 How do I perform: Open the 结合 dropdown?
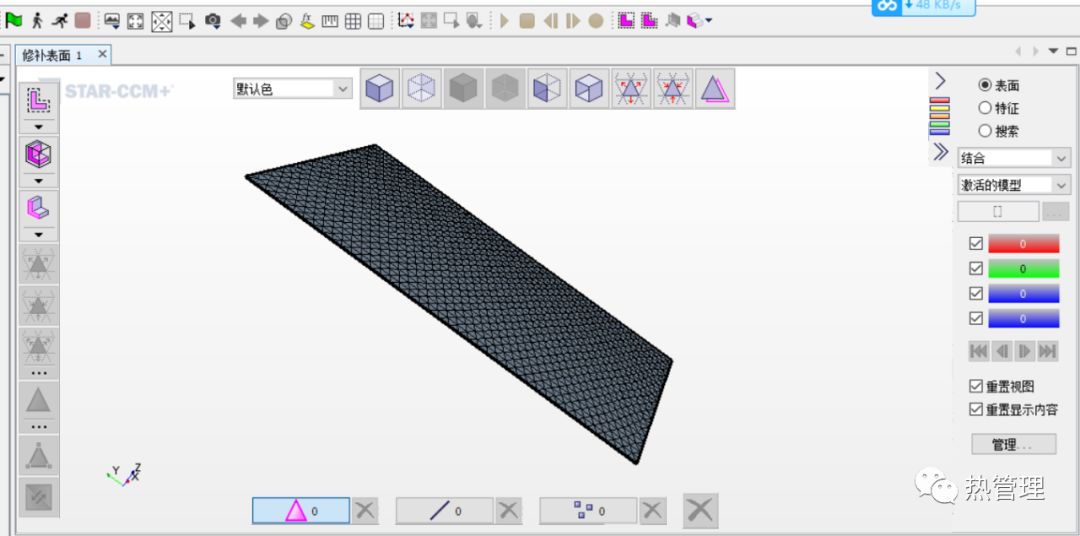tap(1014, 158)
